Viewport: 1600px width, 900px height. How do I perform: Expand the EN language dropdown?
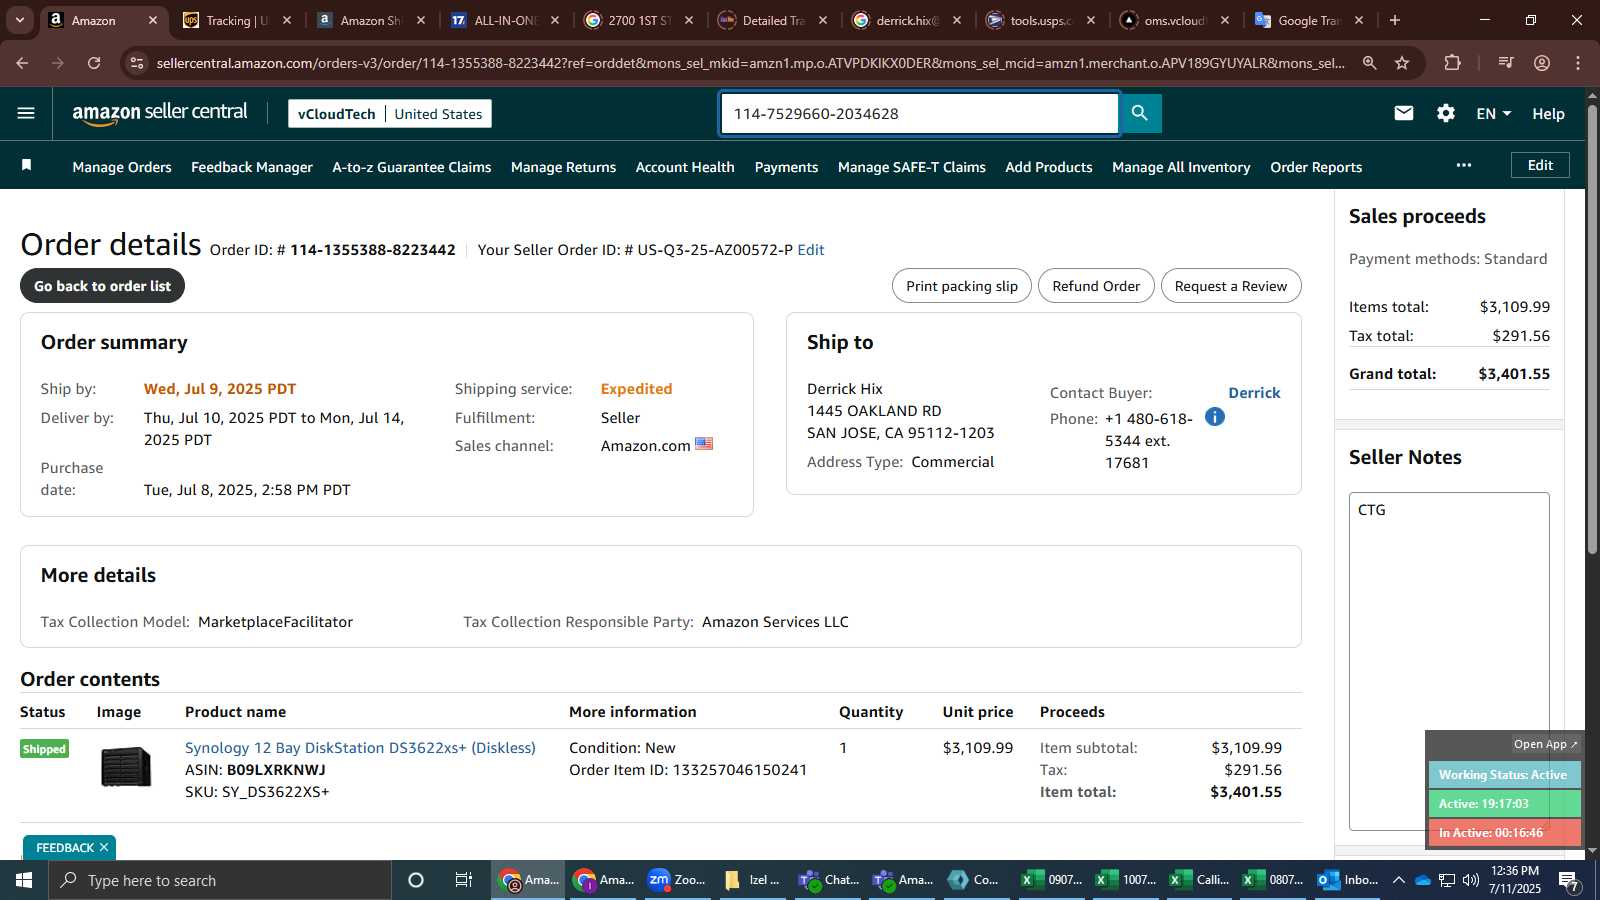click(x=1494, y=113)
